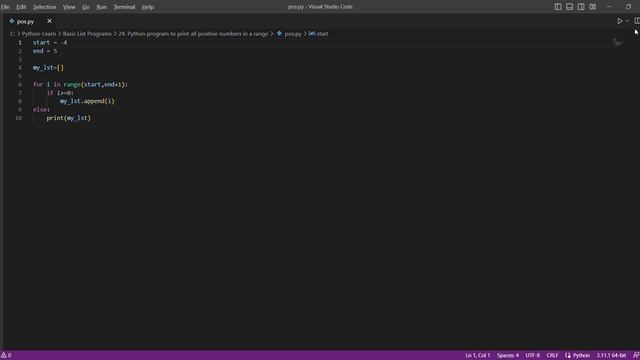This screenshot has width=640, height=360.
Task: Expand run options dropdown arrow
Action: (627, 21)
